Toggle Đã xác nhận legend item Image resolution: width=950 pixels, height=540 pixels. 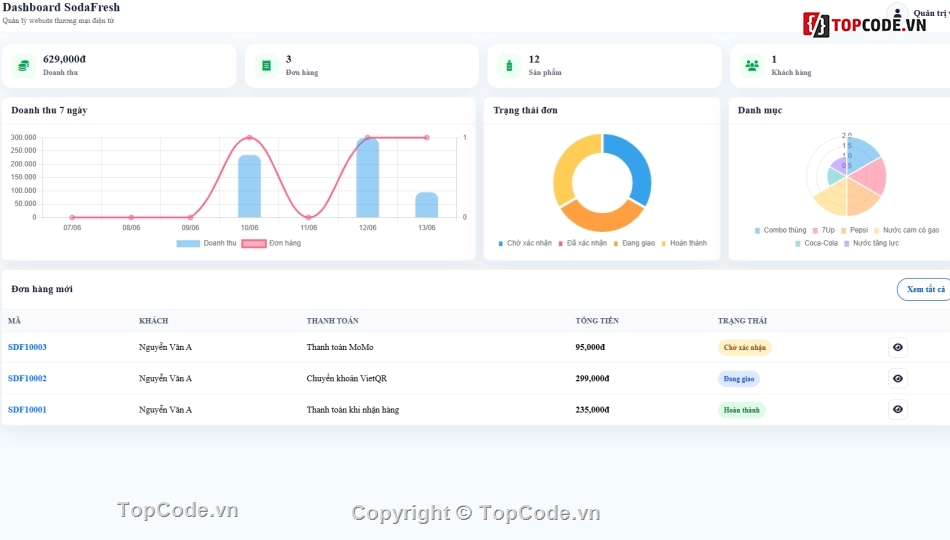(x=582, y=243)
